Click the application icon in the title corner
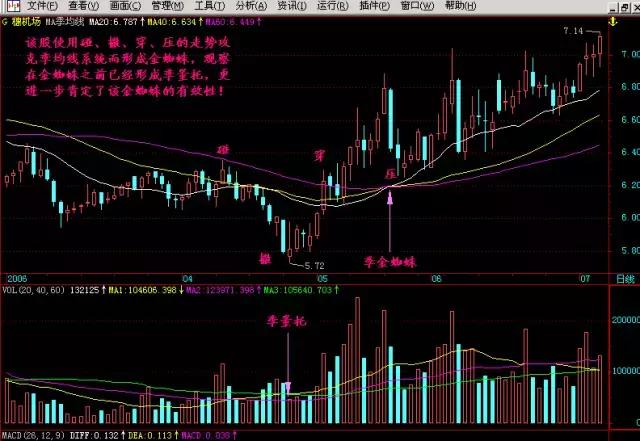Viewport: 640px width, 441px height. 12,6
